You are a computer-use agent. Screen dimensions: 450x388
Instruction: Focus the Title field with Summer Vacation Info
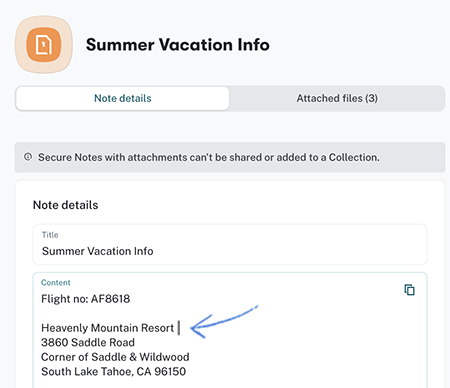pyautogui.click(x=230, y=245)
